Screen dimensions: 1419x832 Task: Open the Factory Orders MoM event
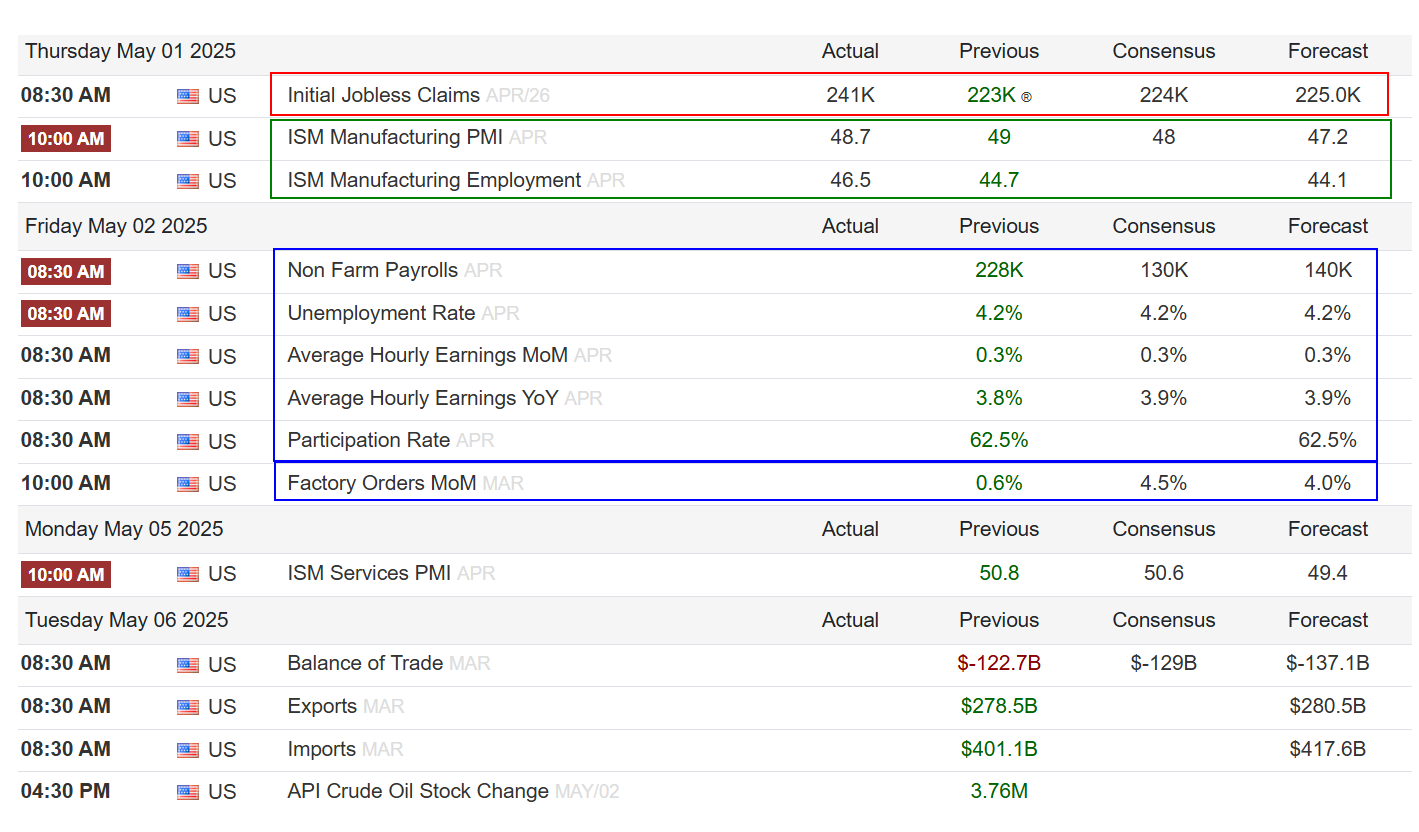click(381, 483)
